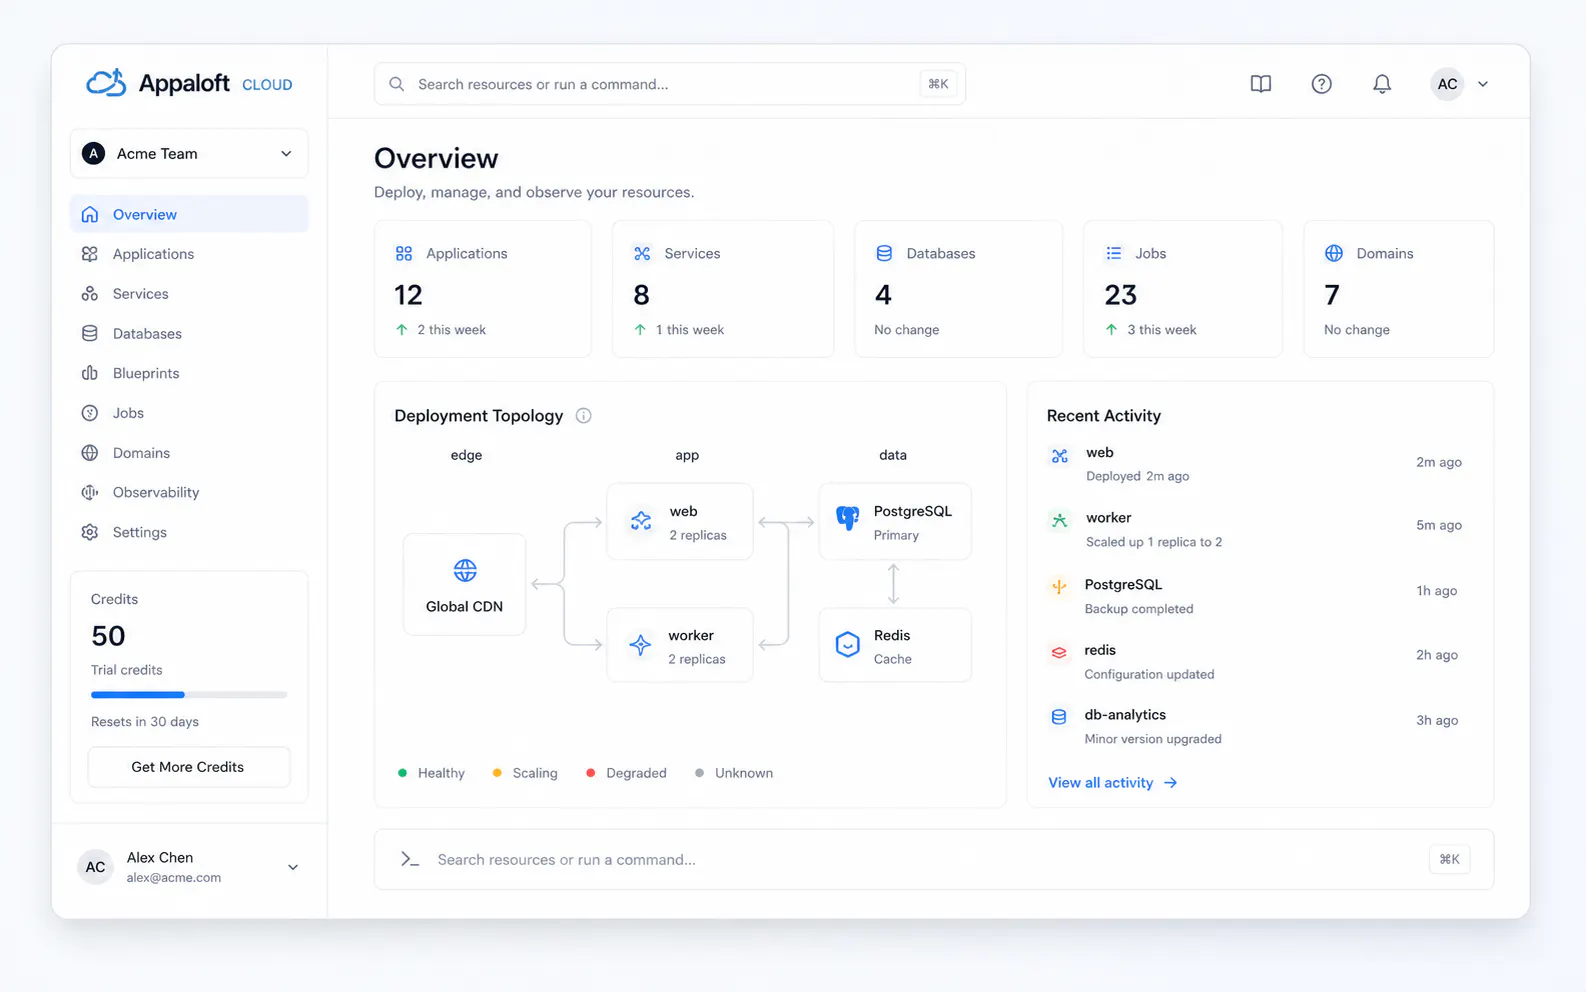Click the gray Unknown legend dot

click(699, 773)
